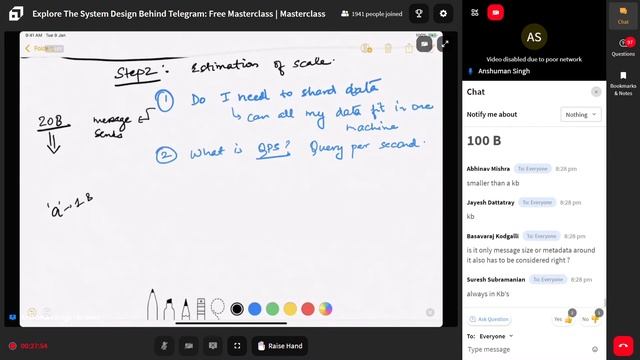Choose the blue color swatch

click(254, 309)
